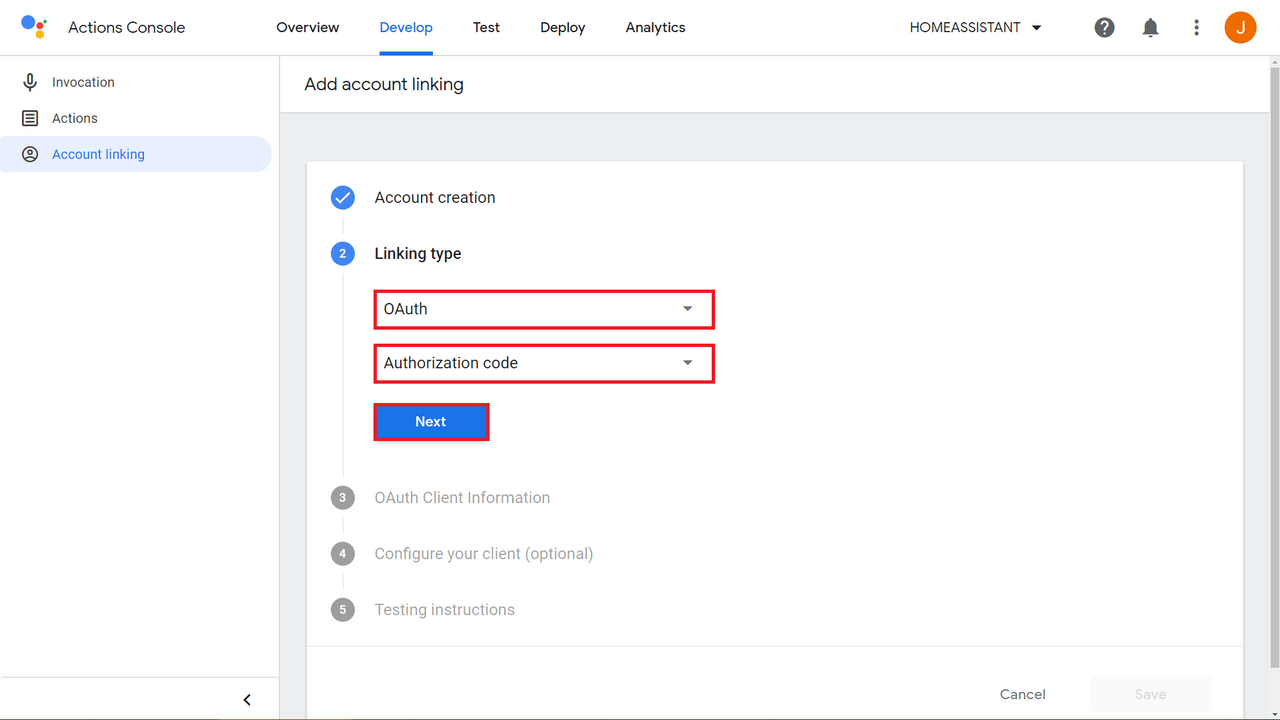1280x720 pixels.
Task: Open the three-dot more options menu
Action: click(x=1196, y=28)
